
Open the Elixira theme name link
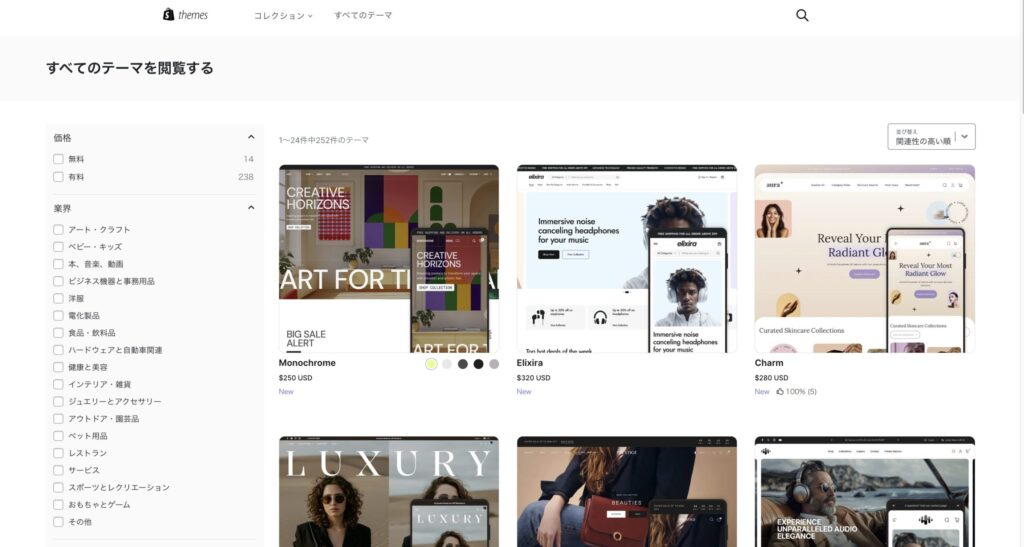click(530, 363)
